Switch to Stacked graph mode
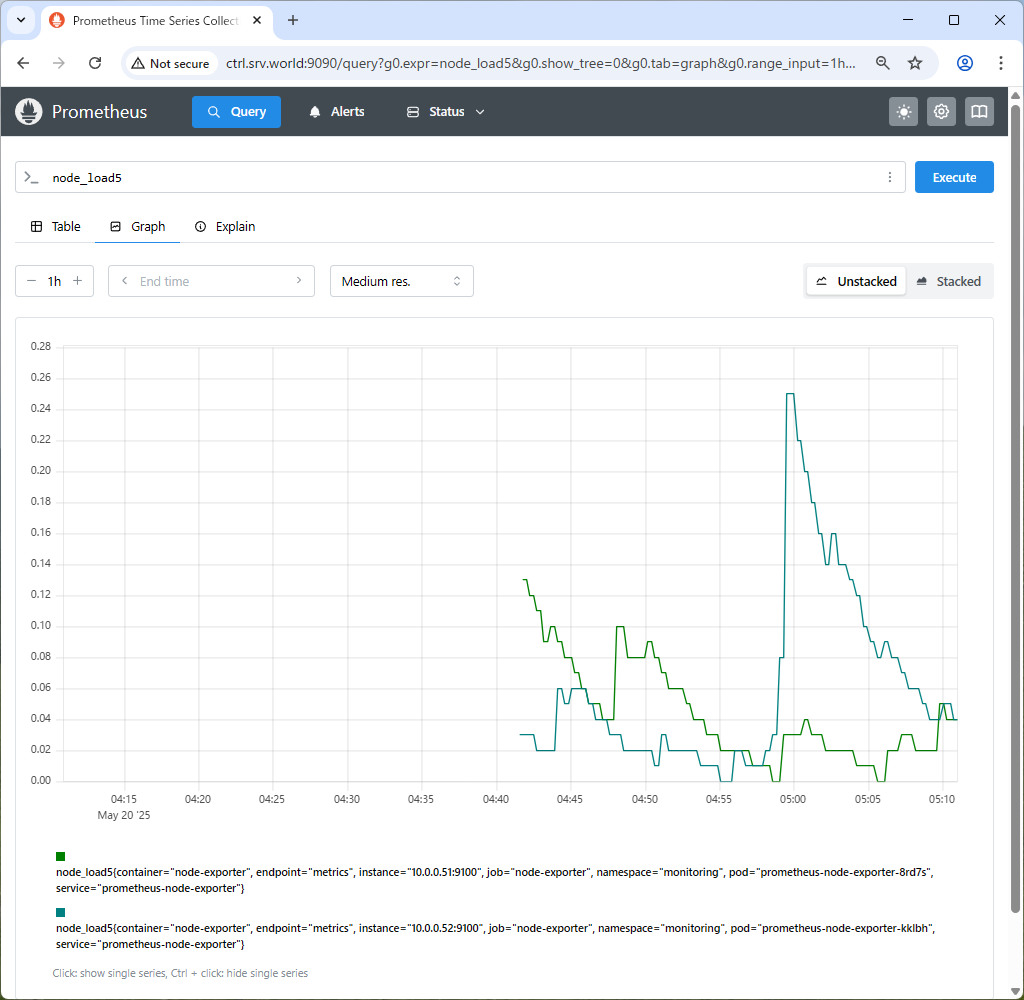The image size is (1024, 1000). point(949,282)
